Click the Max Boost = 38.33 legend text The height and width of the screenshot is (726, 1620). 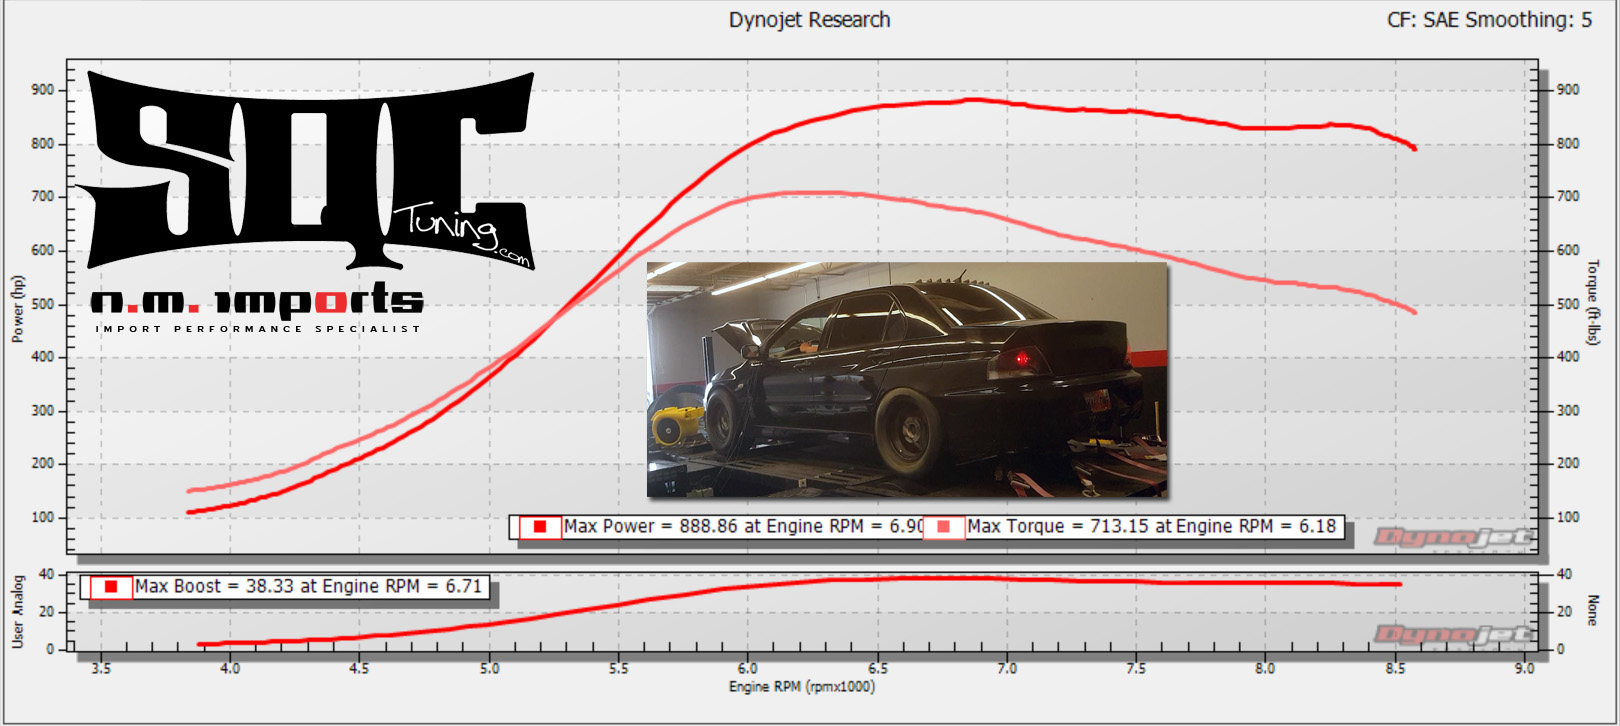click(308, 586)
